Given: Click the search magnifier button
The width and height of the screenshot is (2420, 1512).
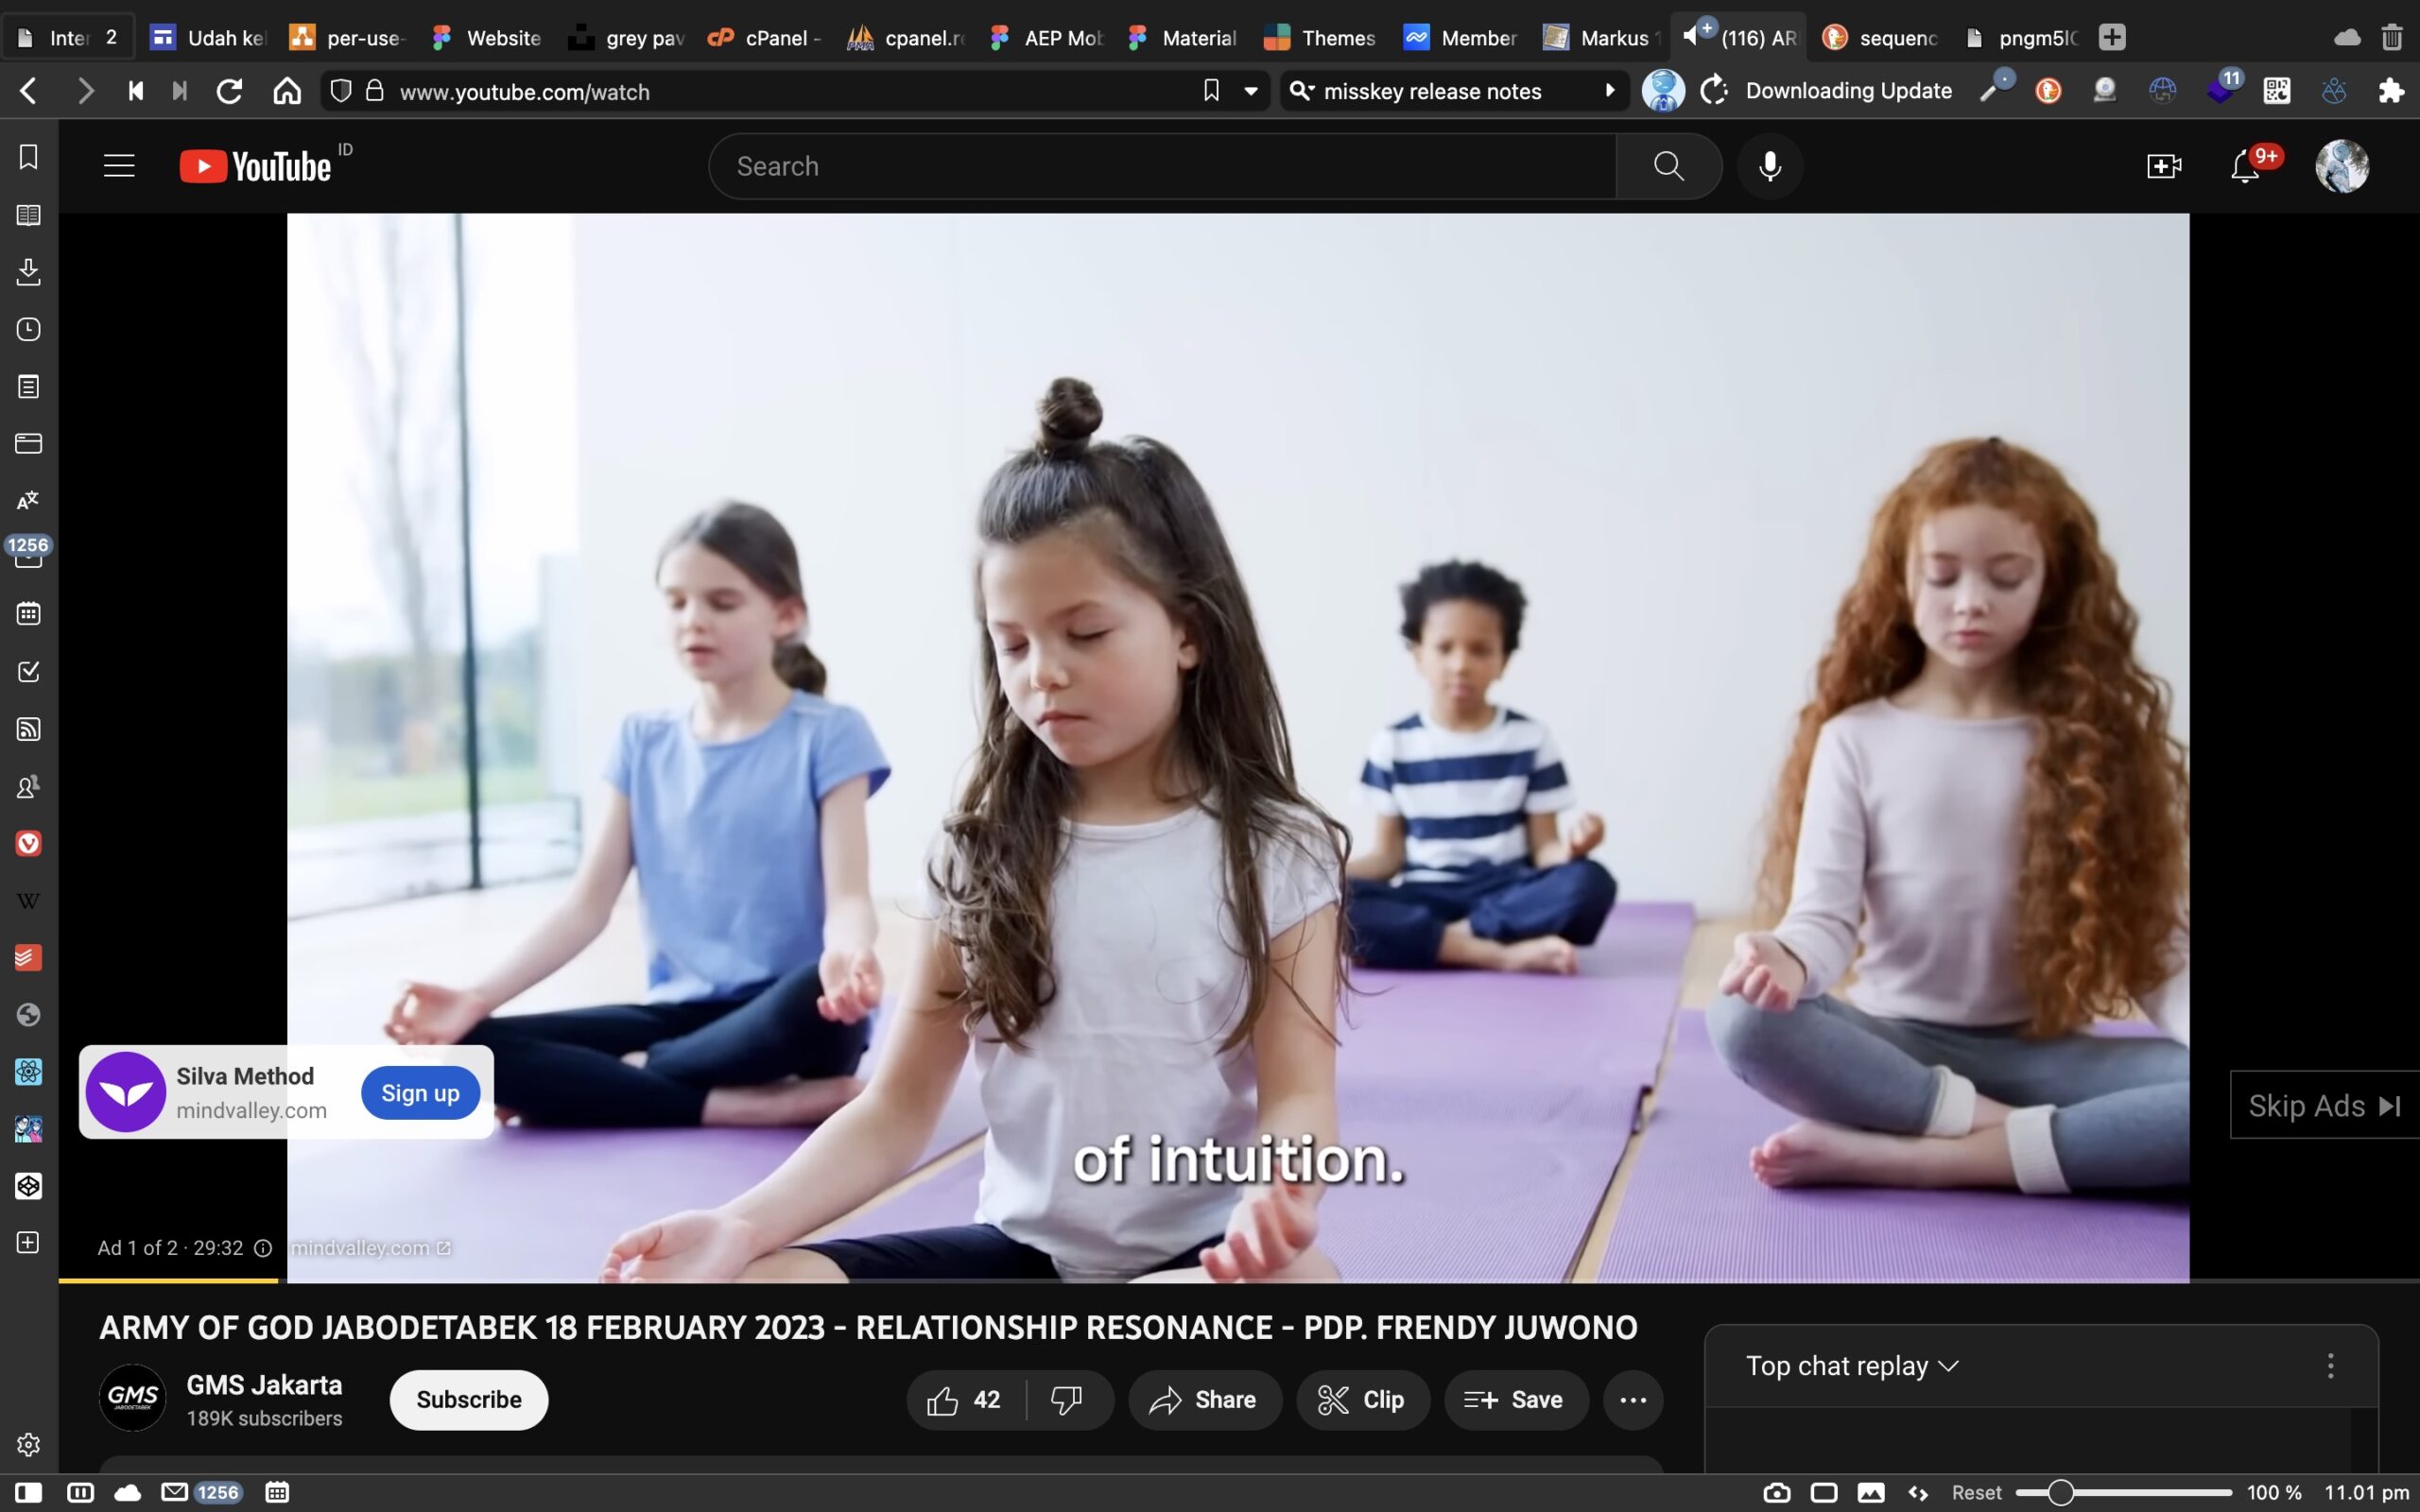Looking at the screenshot, I should tap(1668, 166).
